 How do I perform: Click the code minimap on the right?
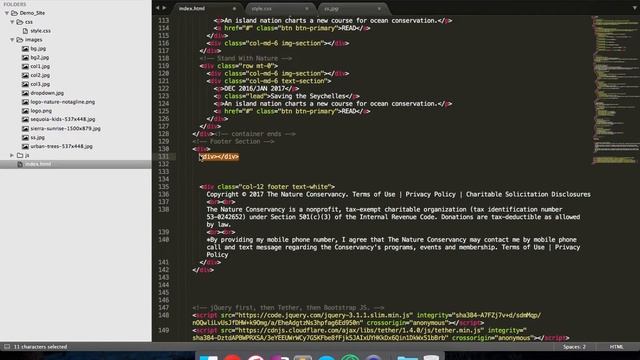616,90
